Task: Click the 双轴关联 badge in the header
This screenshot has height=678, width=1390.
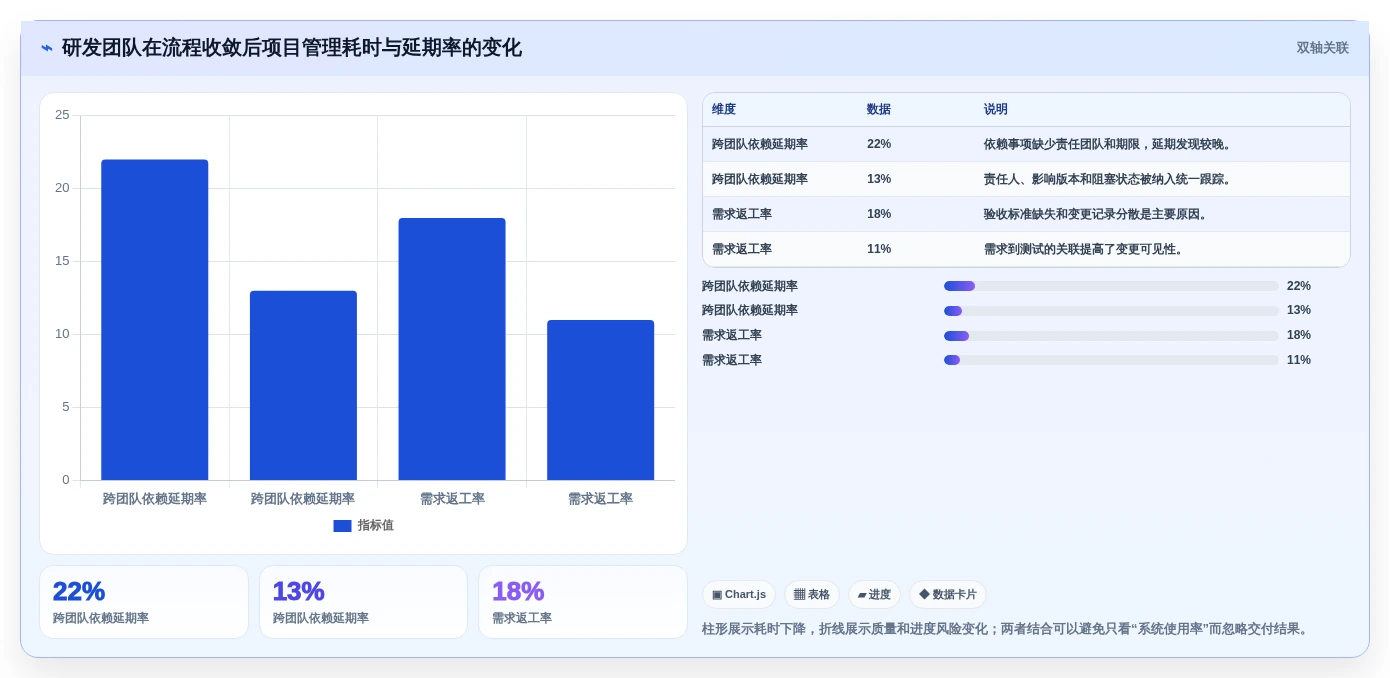Action: [x=1322, y=48]
